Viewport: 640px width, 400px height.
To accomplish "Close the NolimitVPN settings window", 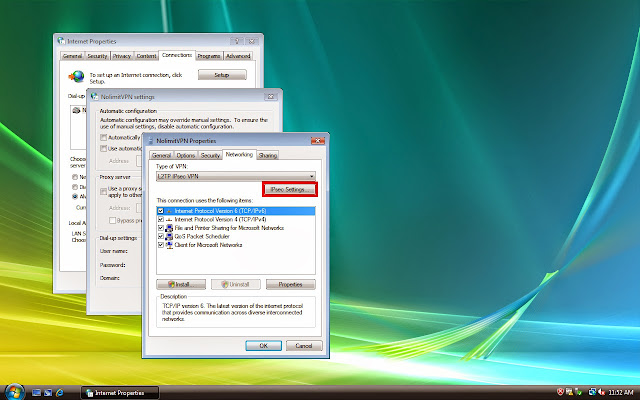I will [x=271, y=97].
